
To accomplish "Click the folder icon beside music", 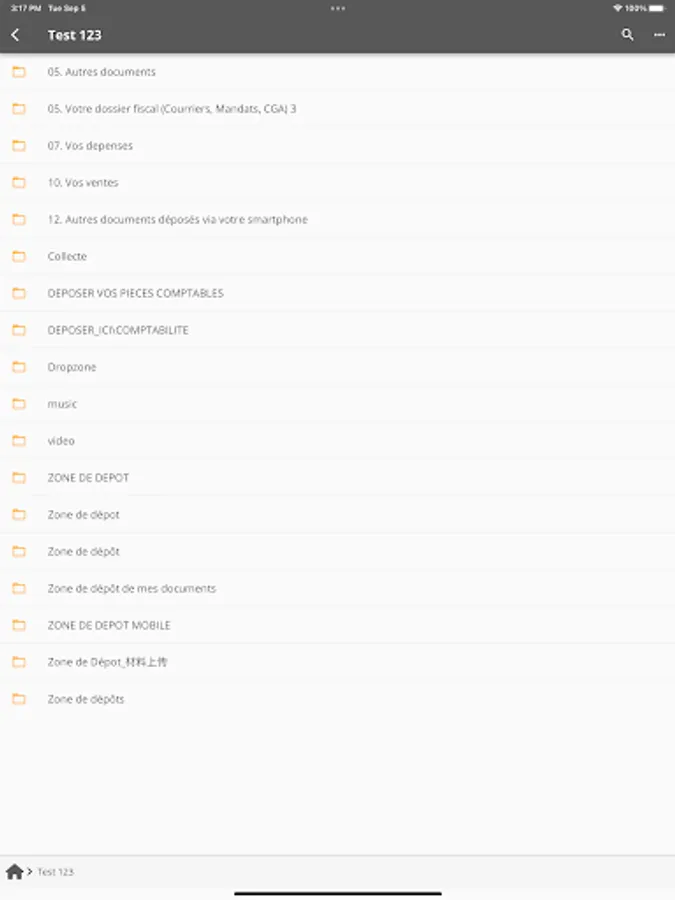I will point(19,404).
